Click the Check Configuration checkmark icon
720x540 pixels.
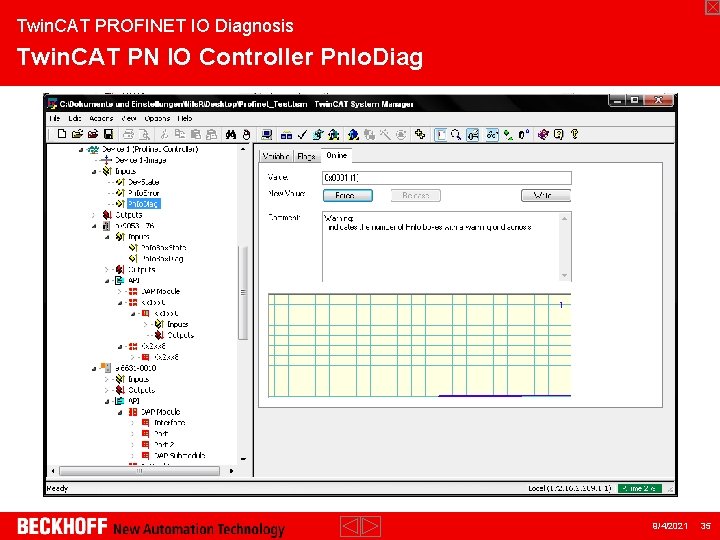click(302, 135)
